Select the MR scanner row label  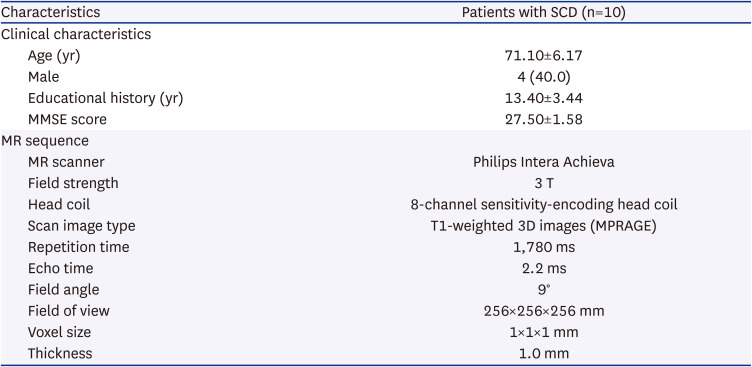pos(66,162)
